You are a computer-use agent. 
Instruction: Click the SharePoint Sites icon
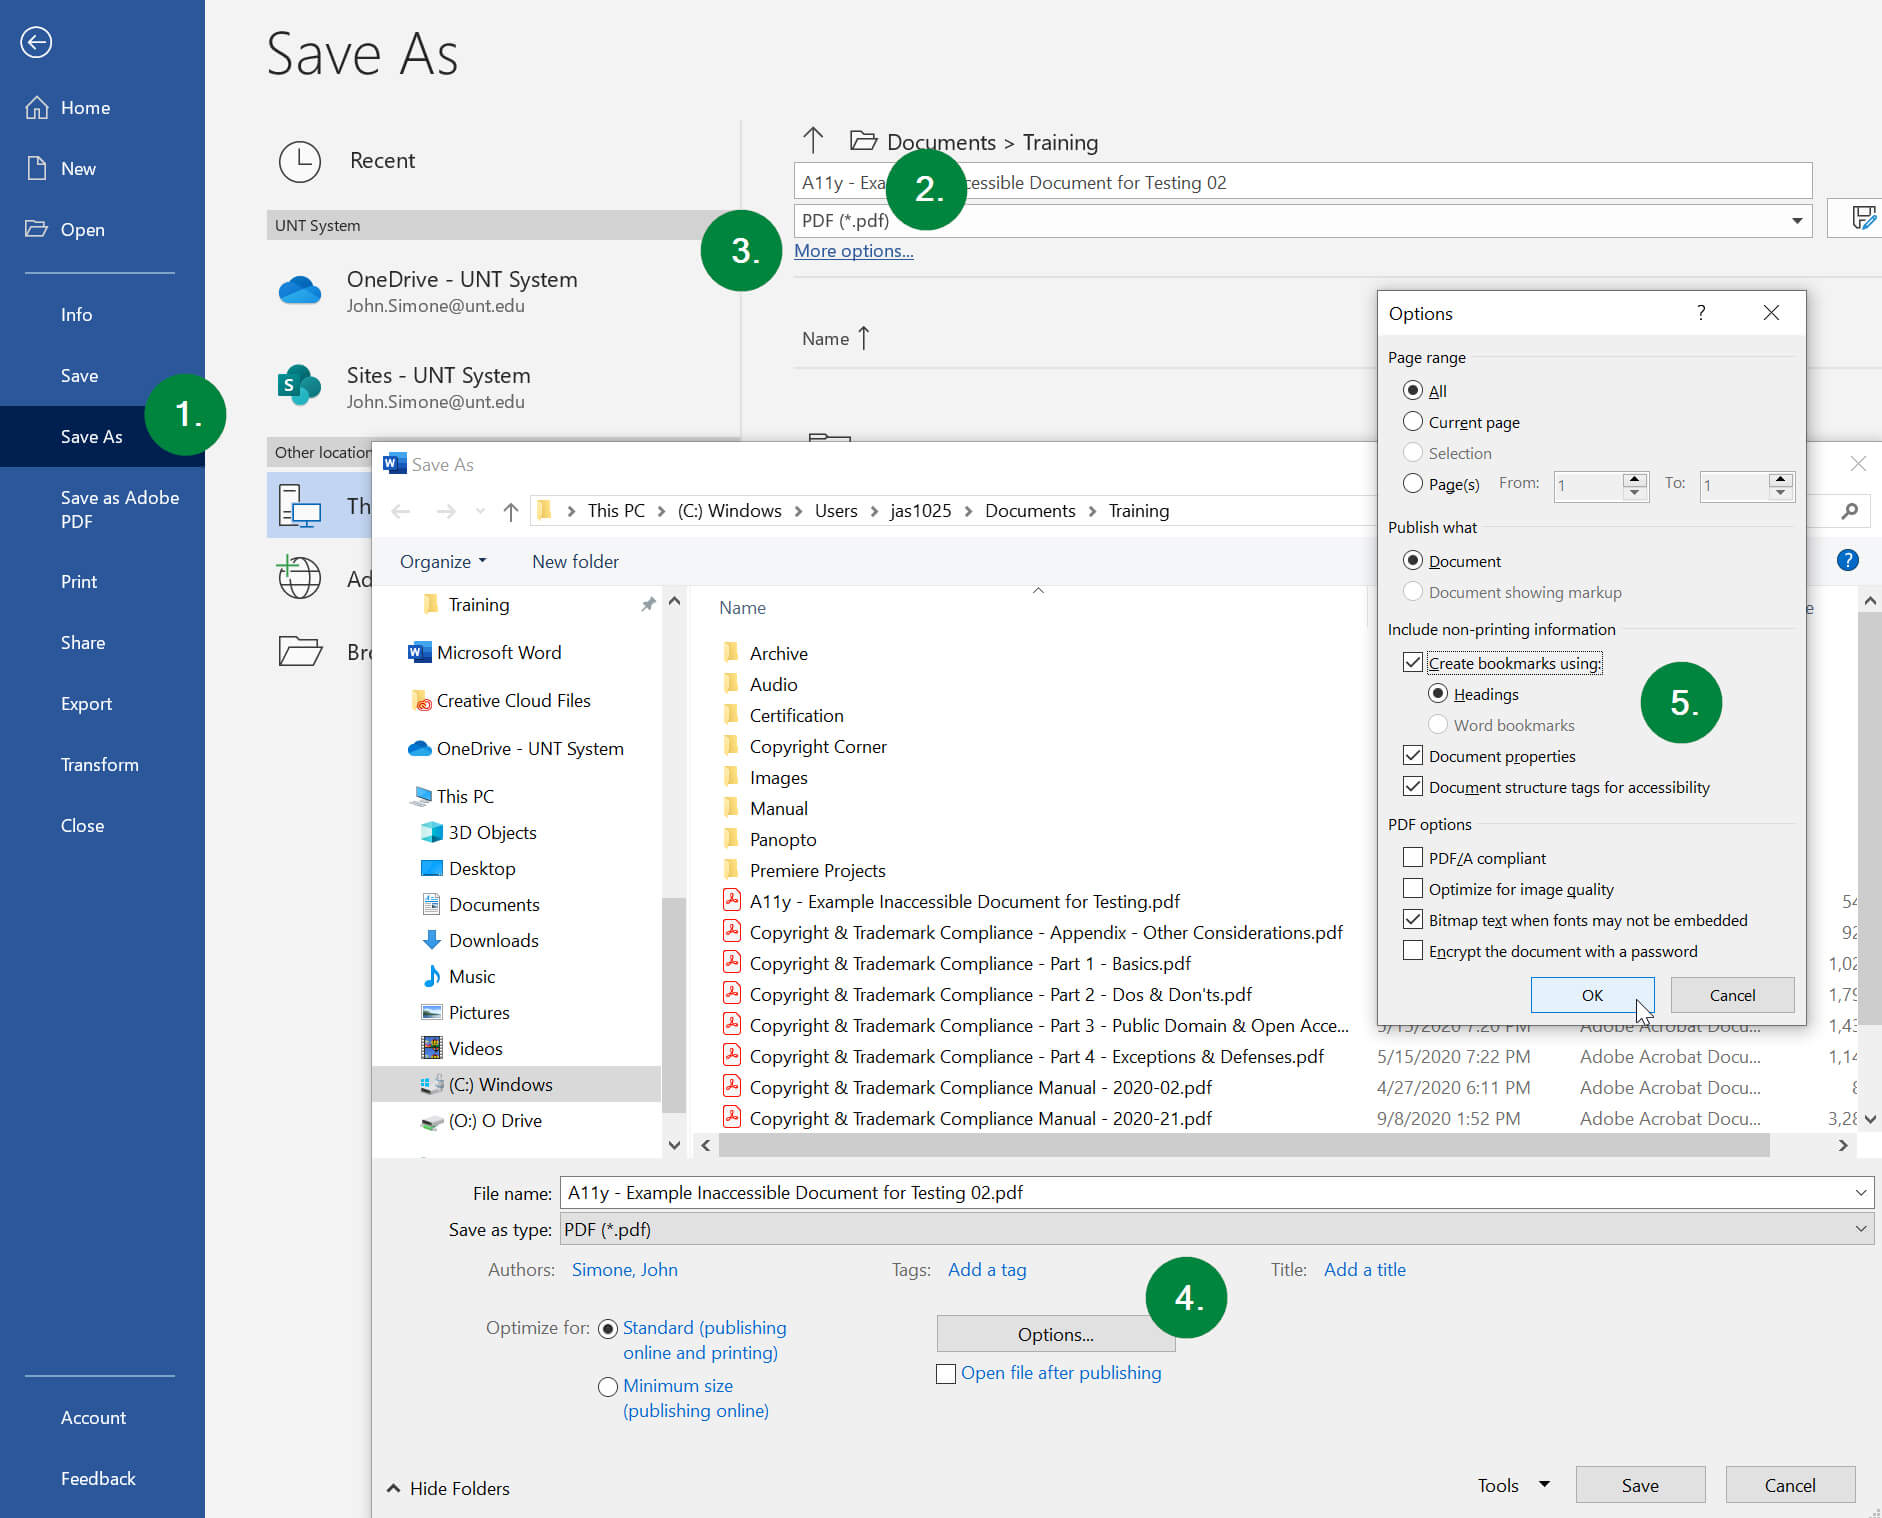click(x=299, y=386)
